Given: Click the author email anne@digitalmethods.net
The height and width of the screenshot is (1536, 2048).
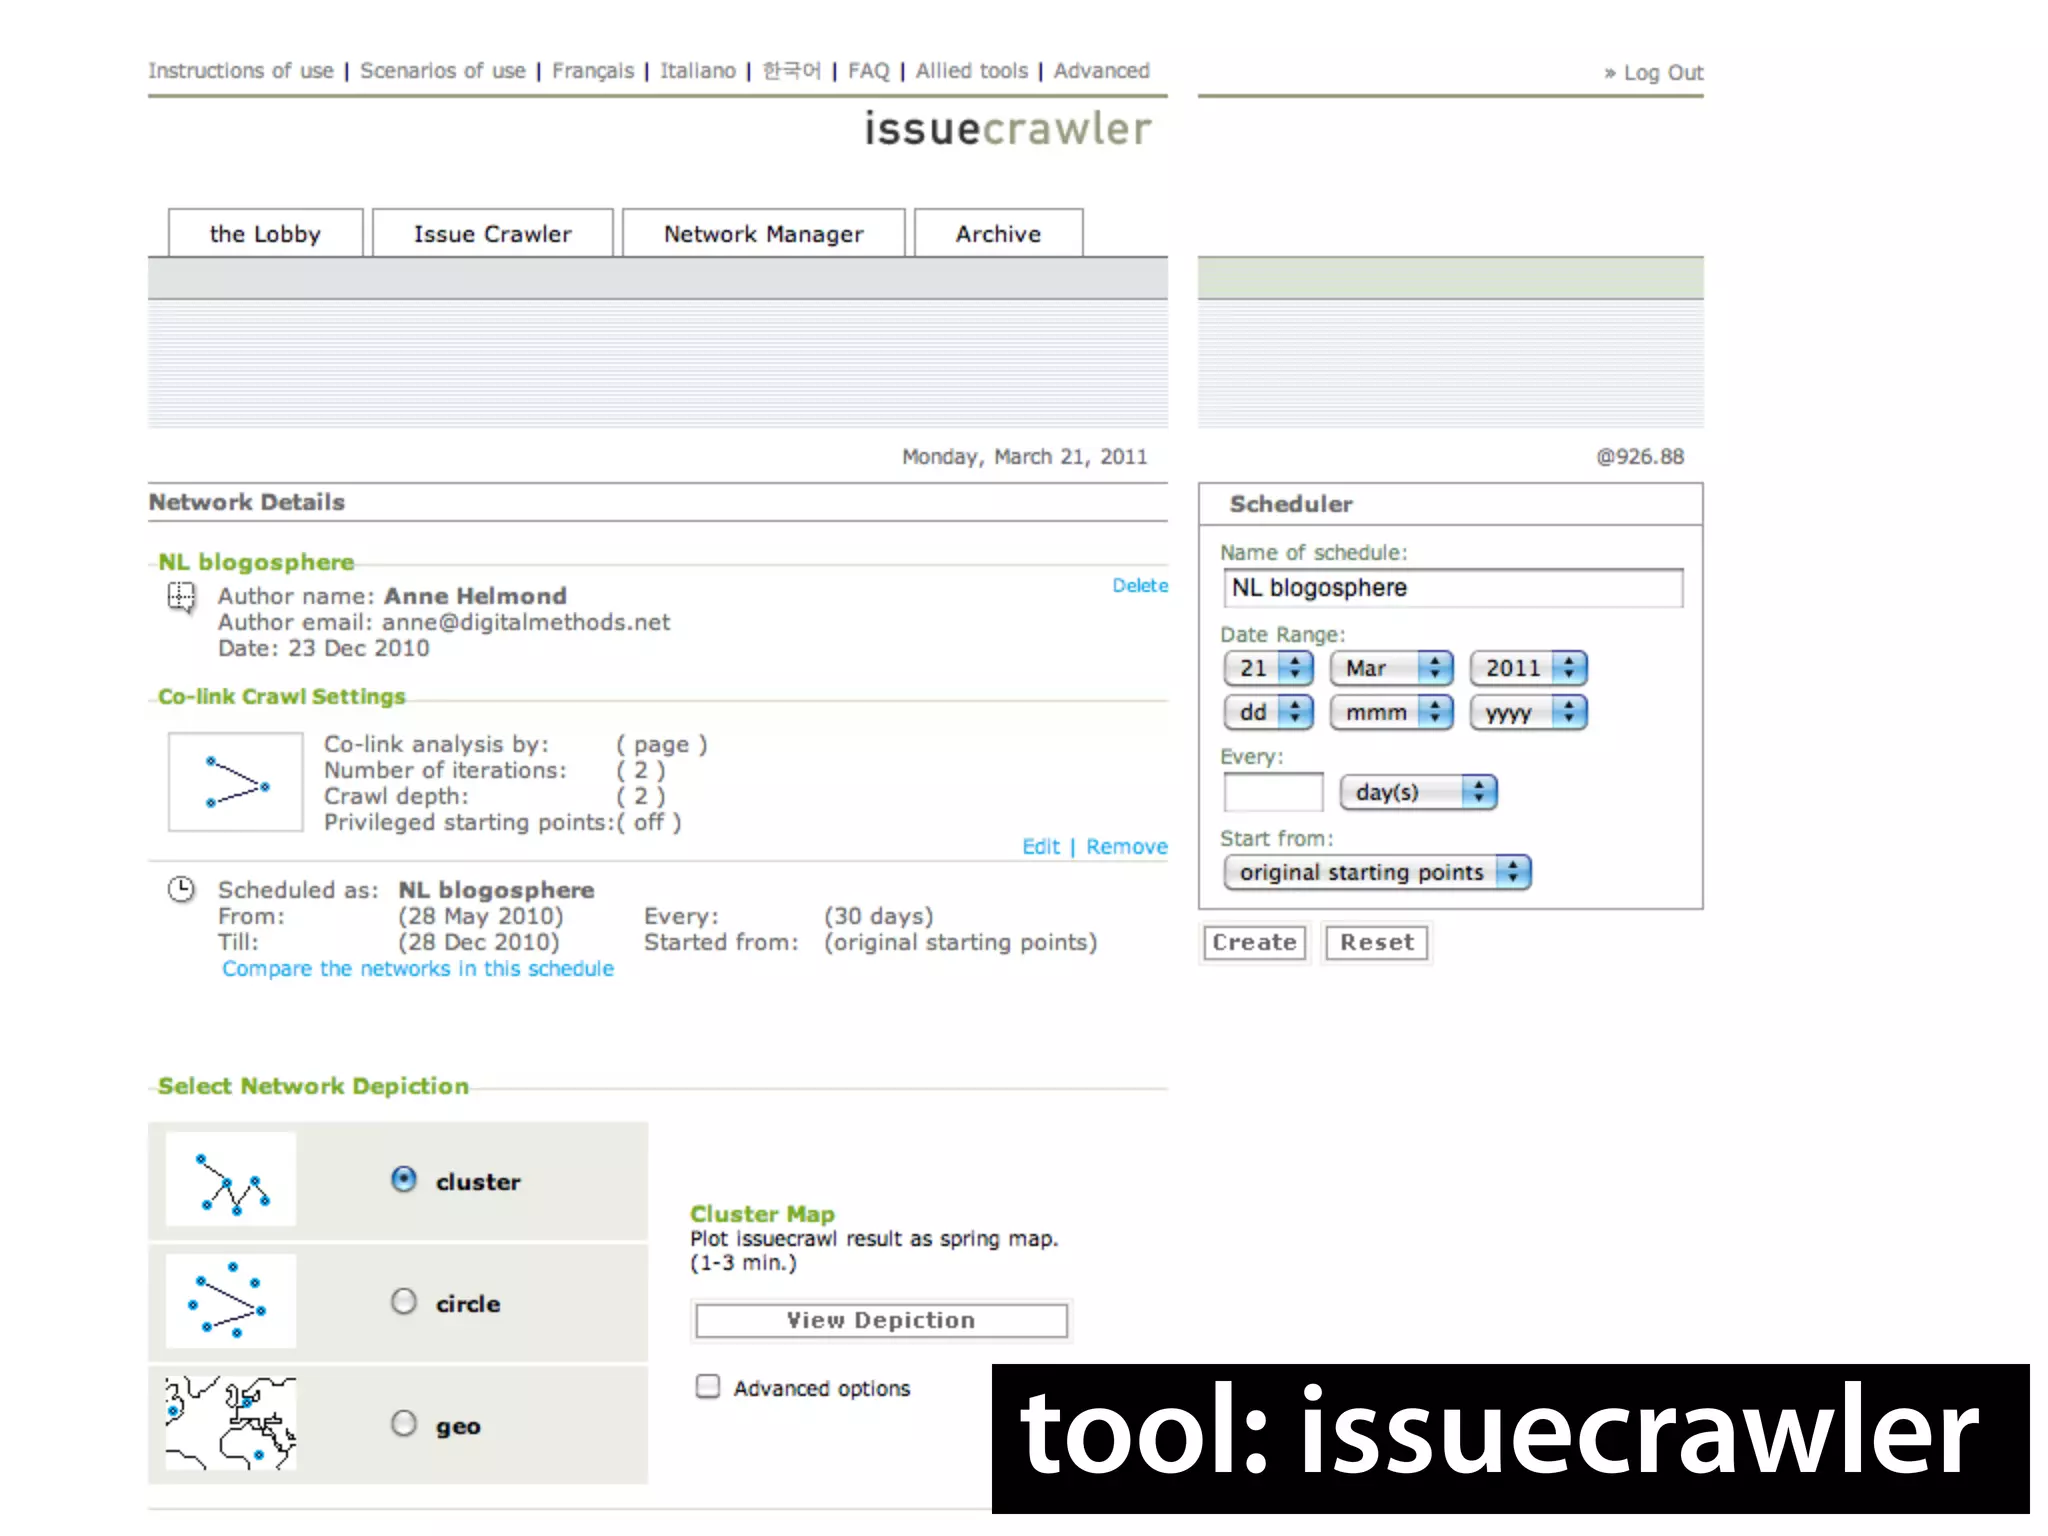Looking at the screenshot, I should point(525,622).
